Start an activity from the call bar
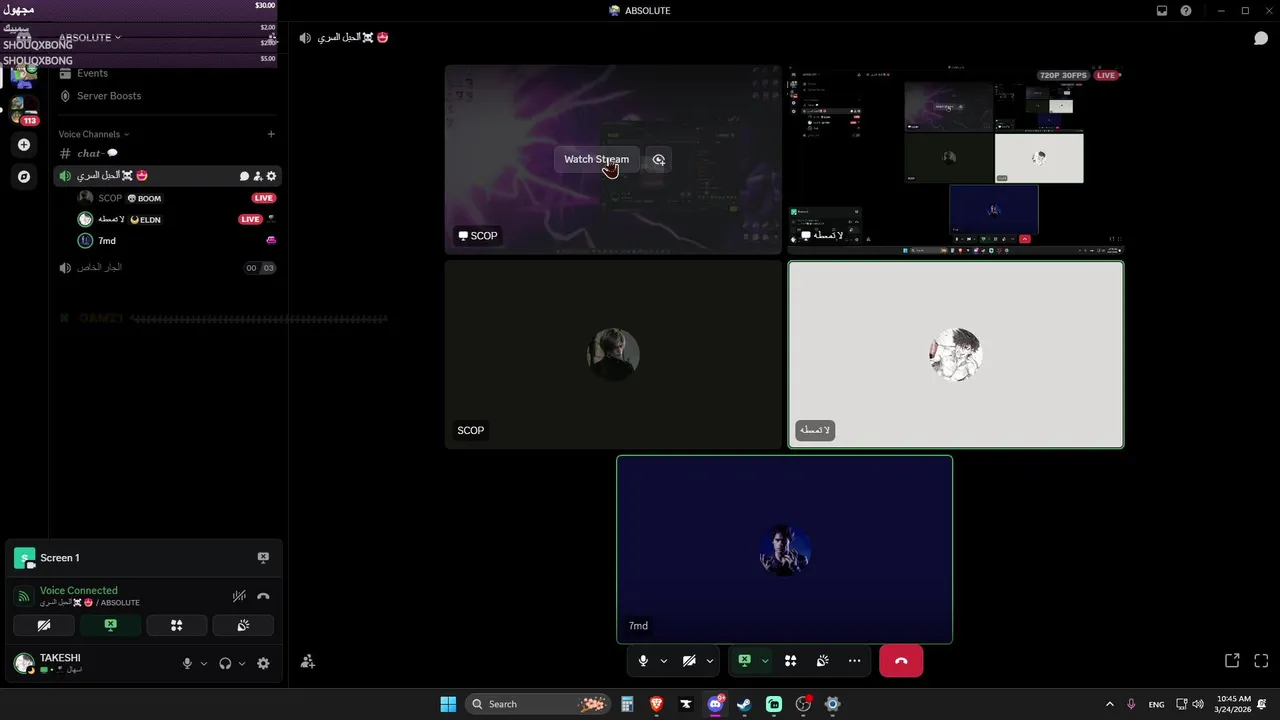The width and height of the screenshot is (1280, 720). [790, 661]
